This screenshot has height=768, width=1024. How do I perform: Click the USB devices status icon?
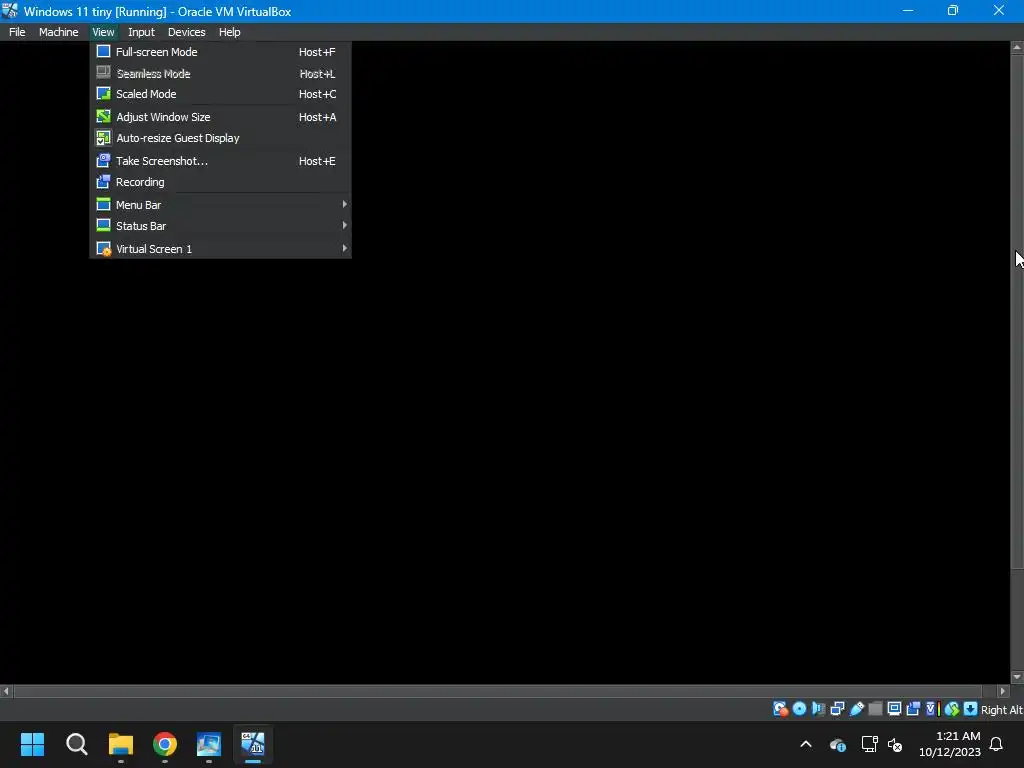click(857, 709)
